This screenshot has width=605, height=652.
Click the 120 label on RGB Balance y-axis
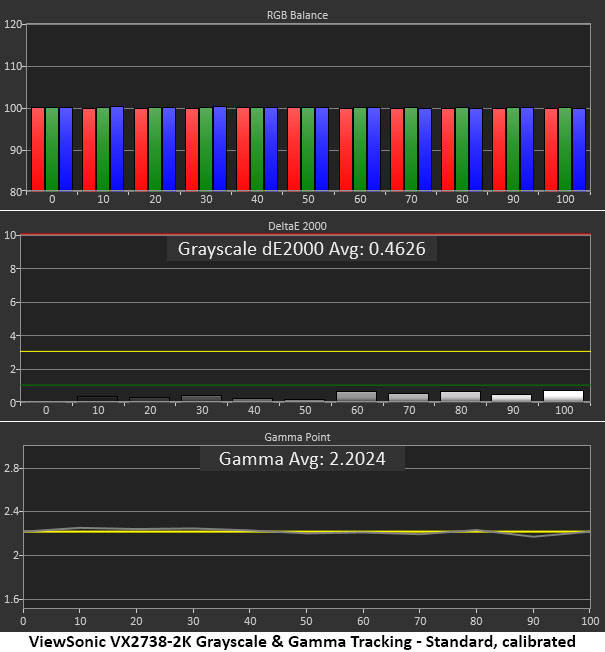(12, 24)
